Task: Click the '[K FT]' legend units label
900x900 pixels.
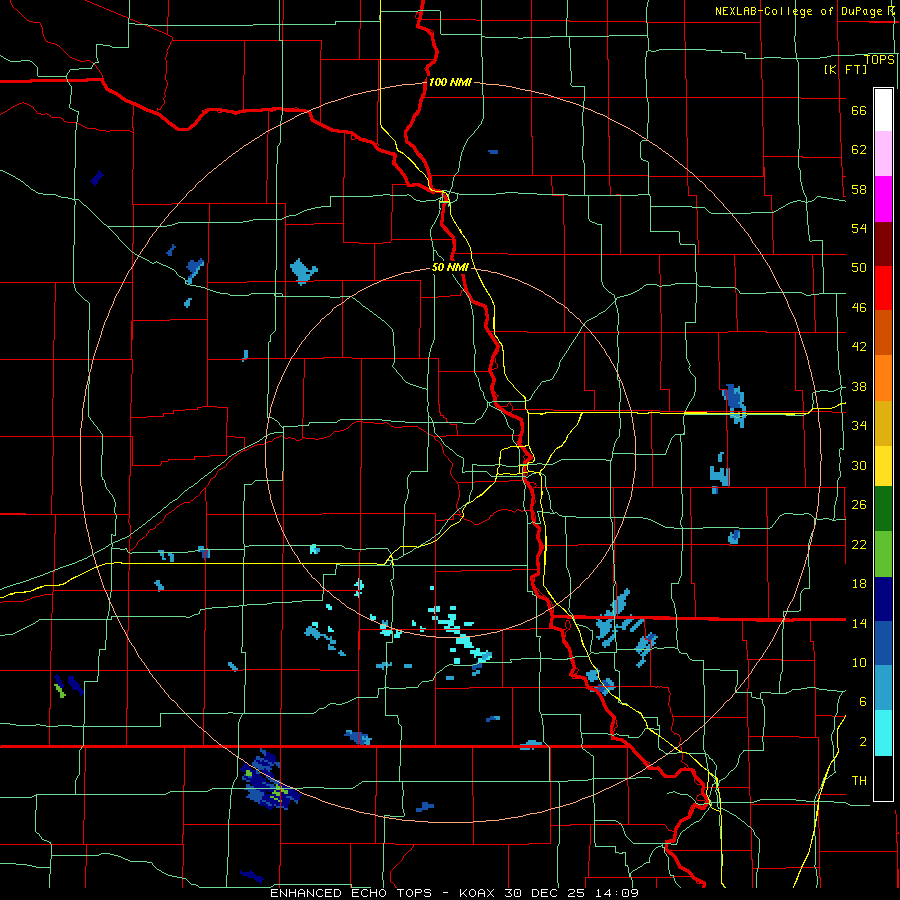Action: point(846,69)
